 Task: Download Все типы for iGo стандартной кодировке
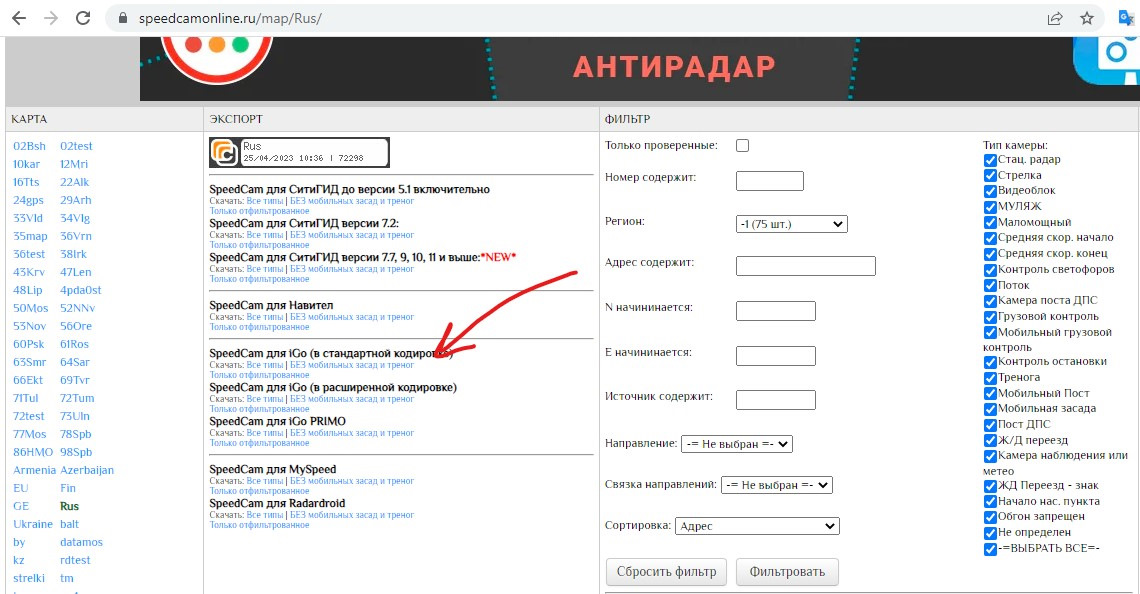(x=265, y=365)
